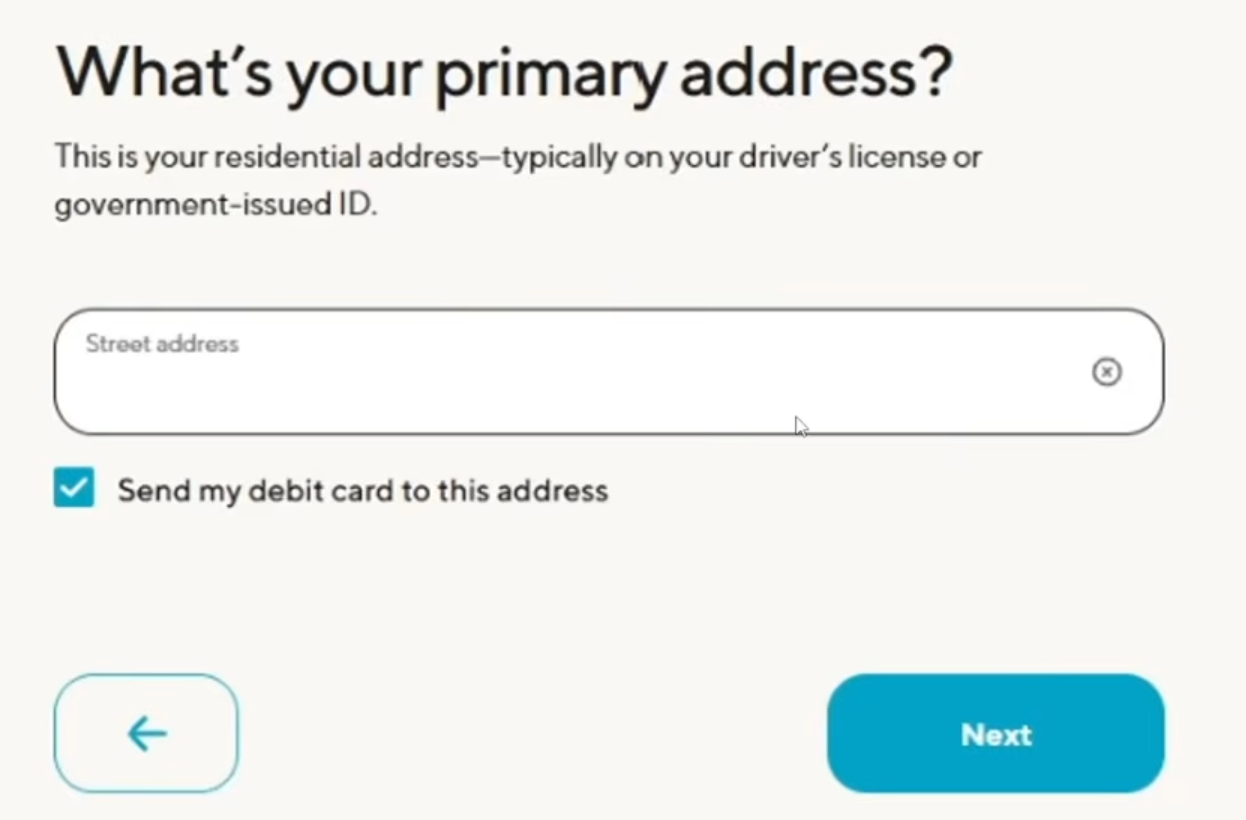The height and width of the screenshot is (820, 1246).
Task: Continue with the Next button
Action: point(996,734)
